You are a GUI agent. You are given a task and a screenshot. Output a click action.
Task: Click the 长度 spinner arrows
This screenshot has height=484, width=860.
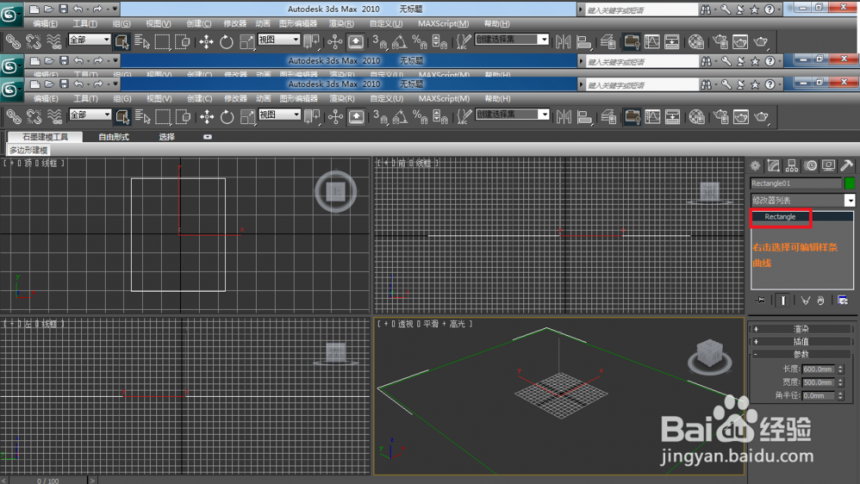pyautogui.click(x=840, y=369)
